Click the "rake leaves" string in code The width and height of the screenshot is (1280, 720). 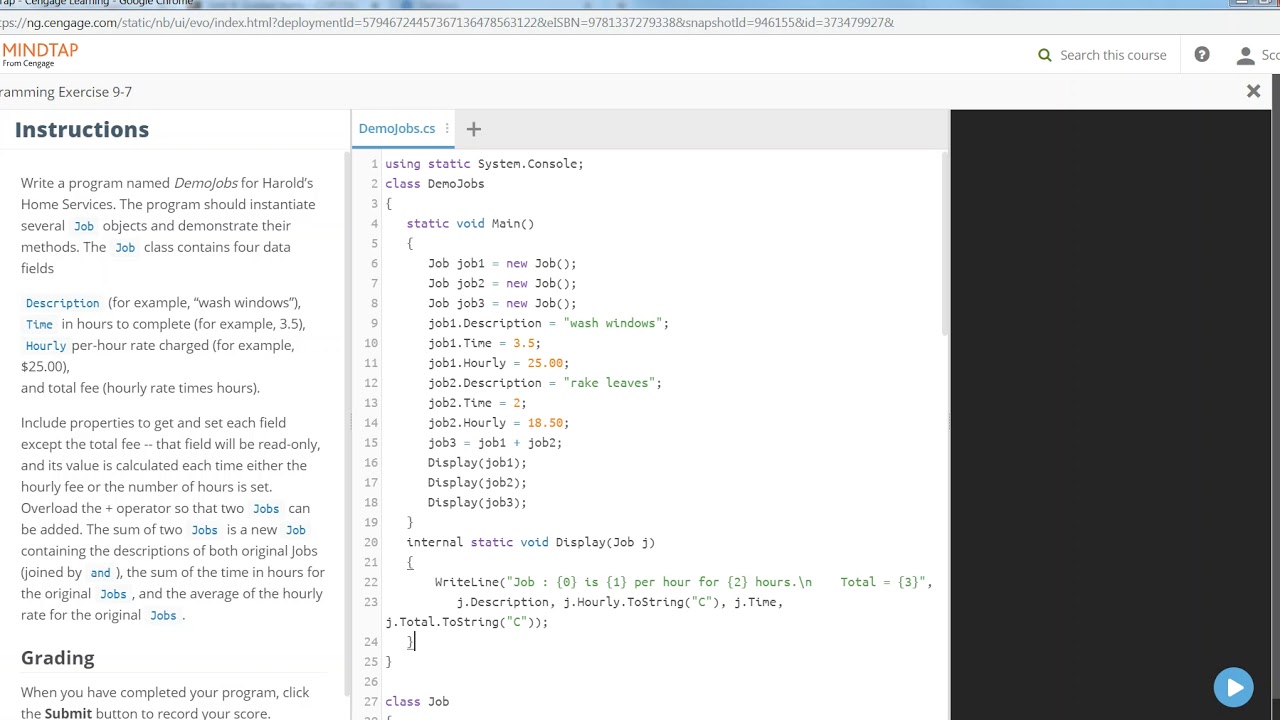609,382
